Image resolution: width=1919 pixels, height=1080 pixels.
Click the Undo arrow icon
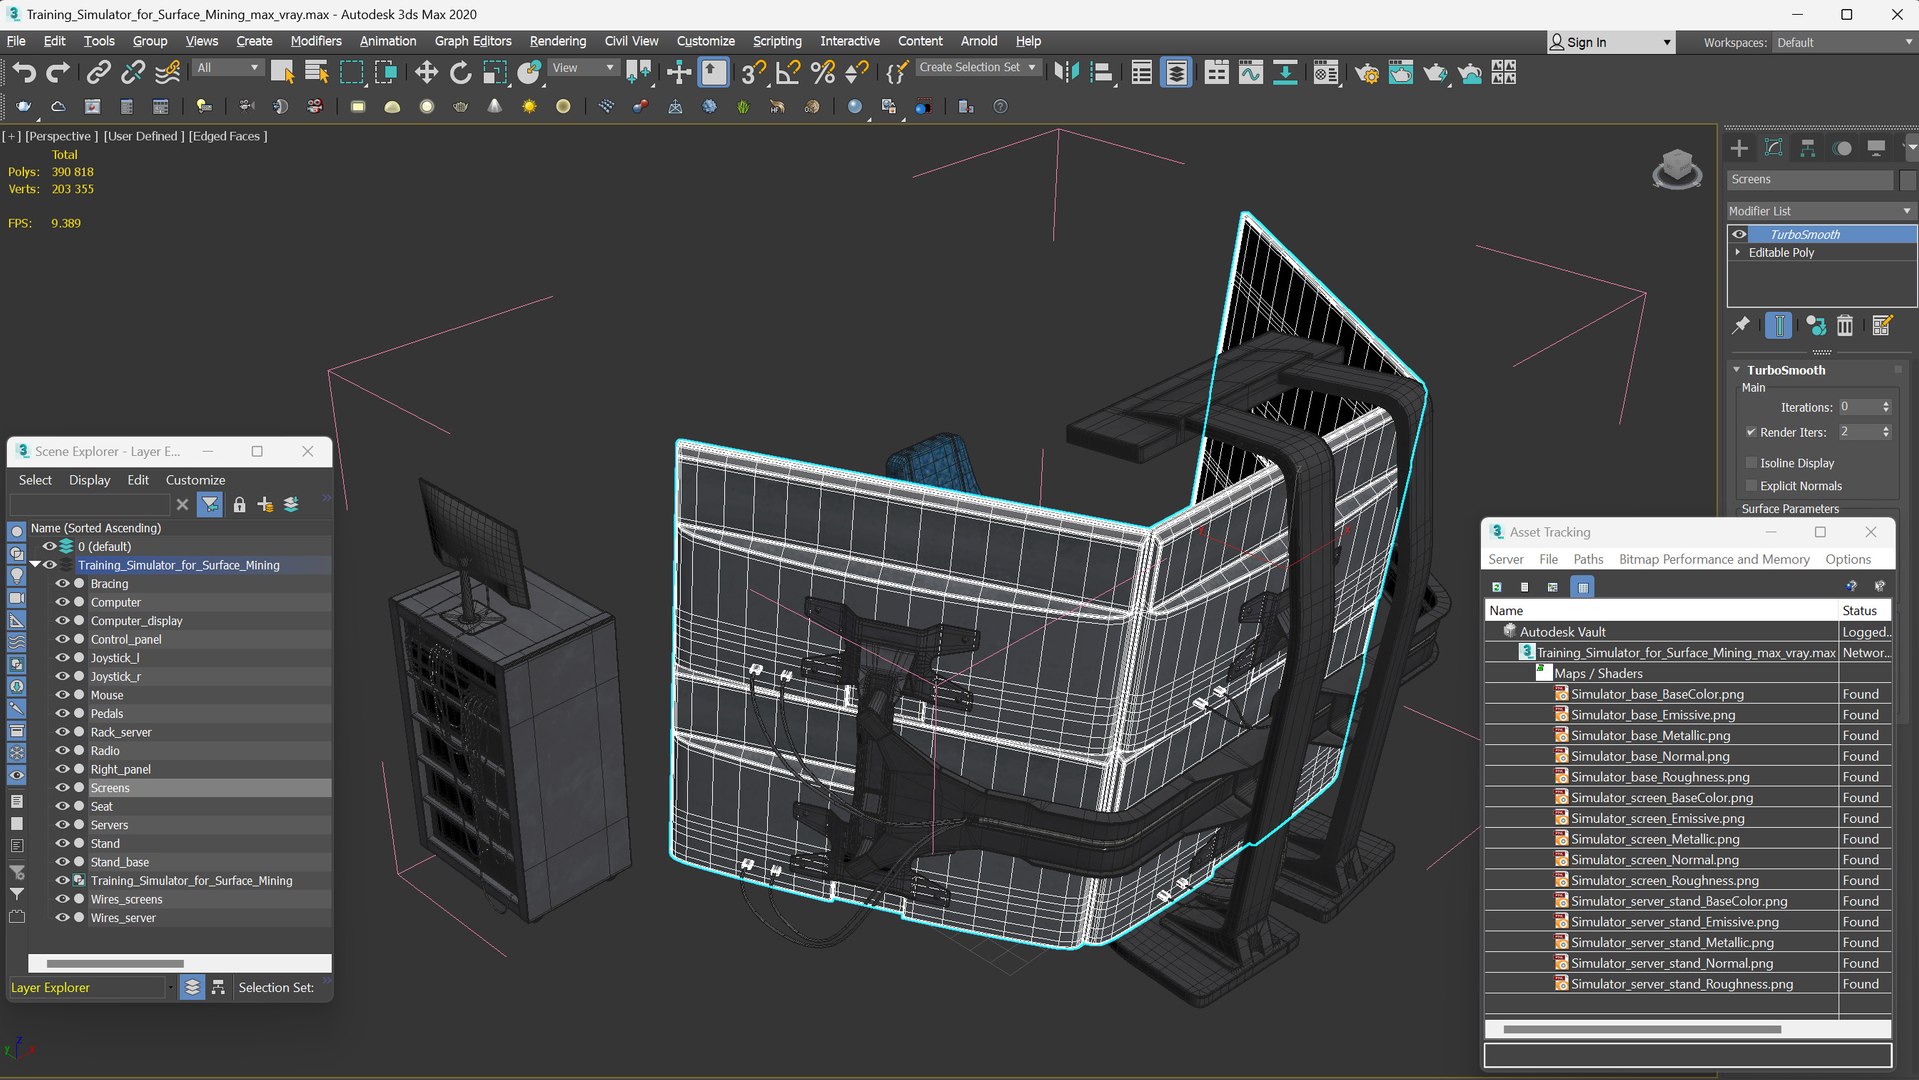(24, 72)
